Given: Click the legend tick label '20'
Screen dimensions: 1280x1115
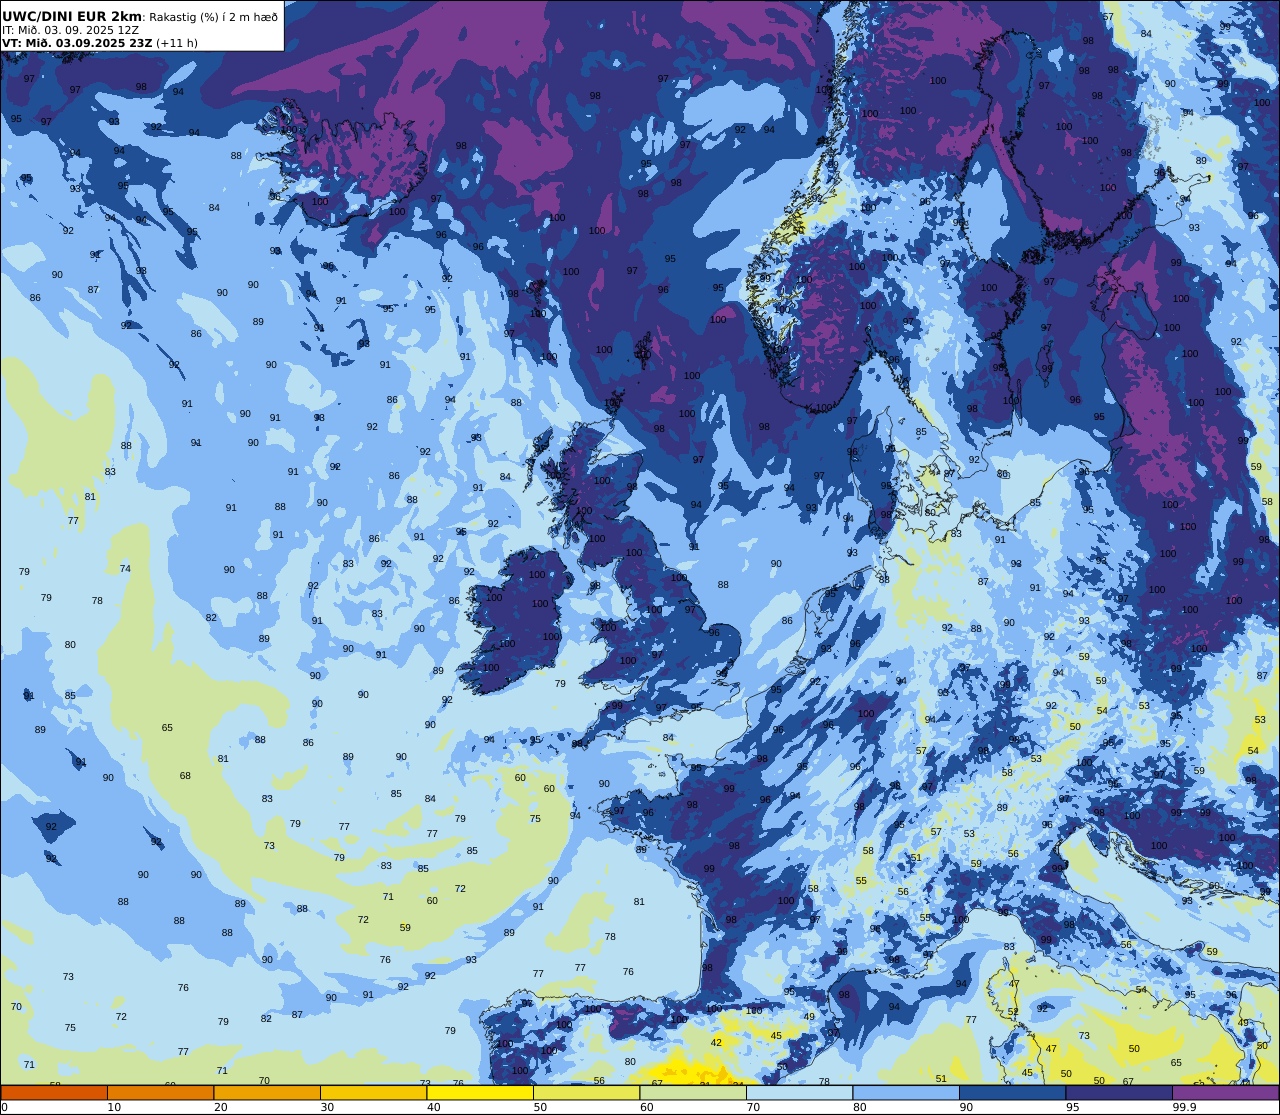Looking at the screenshot, I should click(220, 1107).
